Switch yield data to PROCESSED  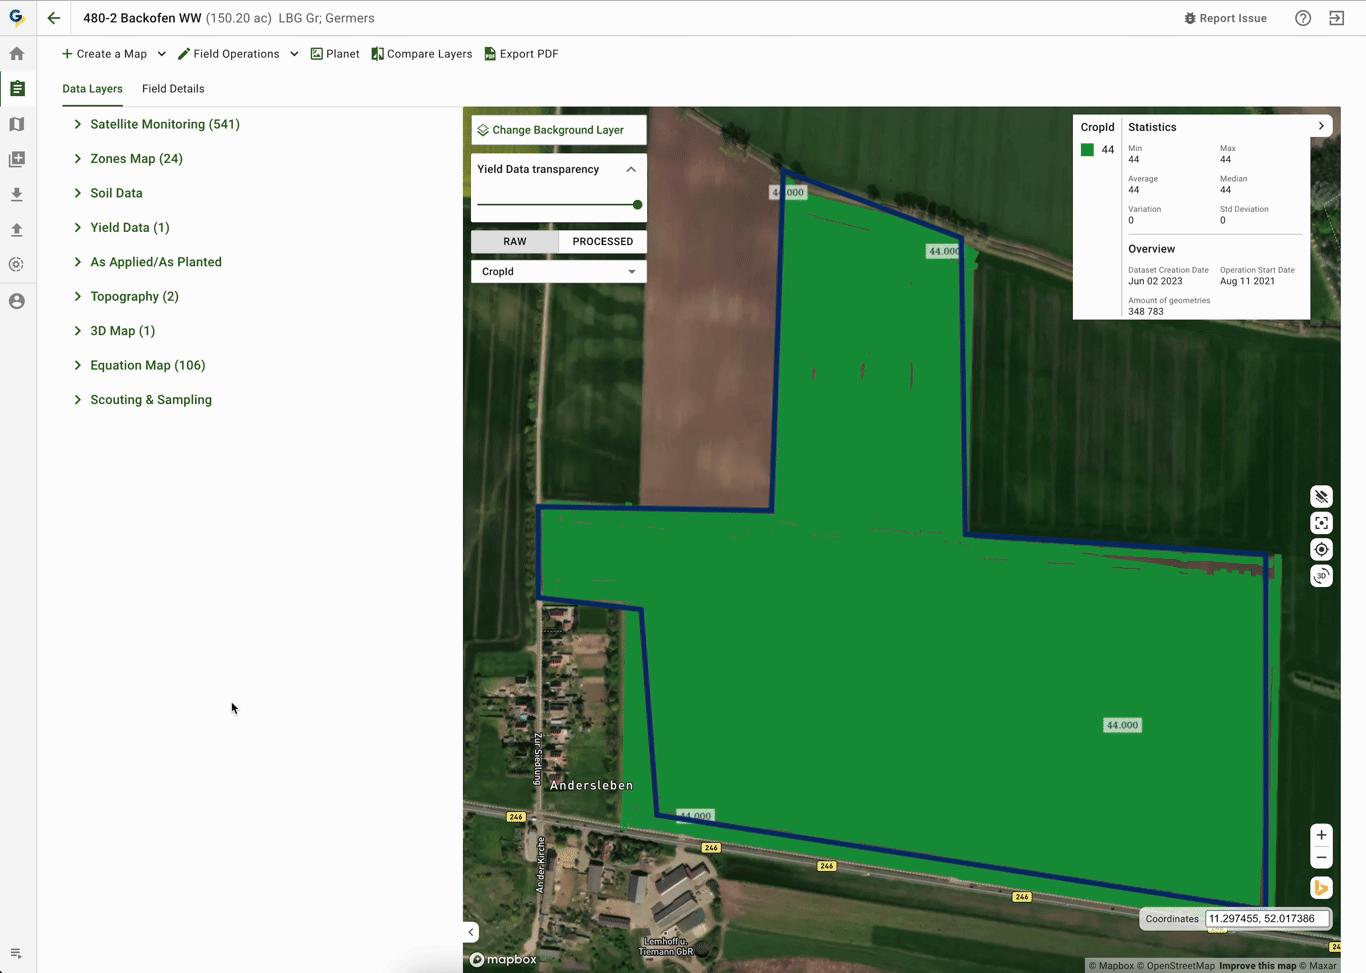click(x=602, y=242)
